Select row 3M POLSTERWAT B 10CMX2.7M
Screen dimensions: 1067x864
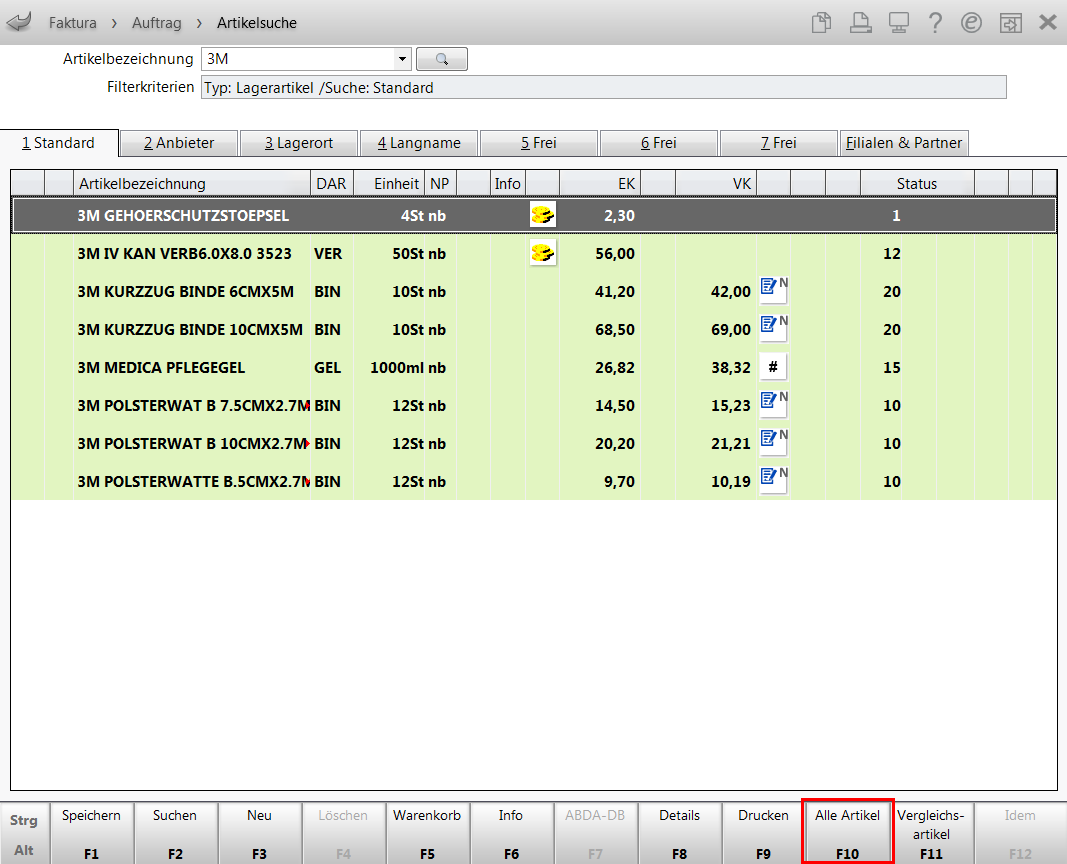tap(534, 444)
